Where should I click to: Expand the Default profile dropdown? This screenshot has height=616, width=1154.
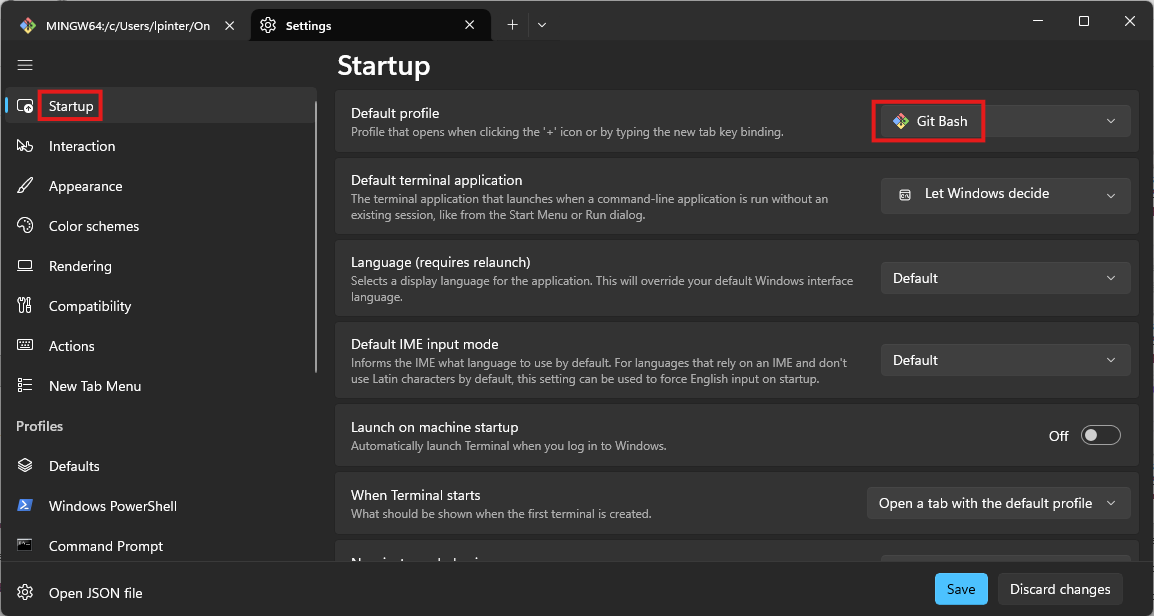pos(1005,121)
